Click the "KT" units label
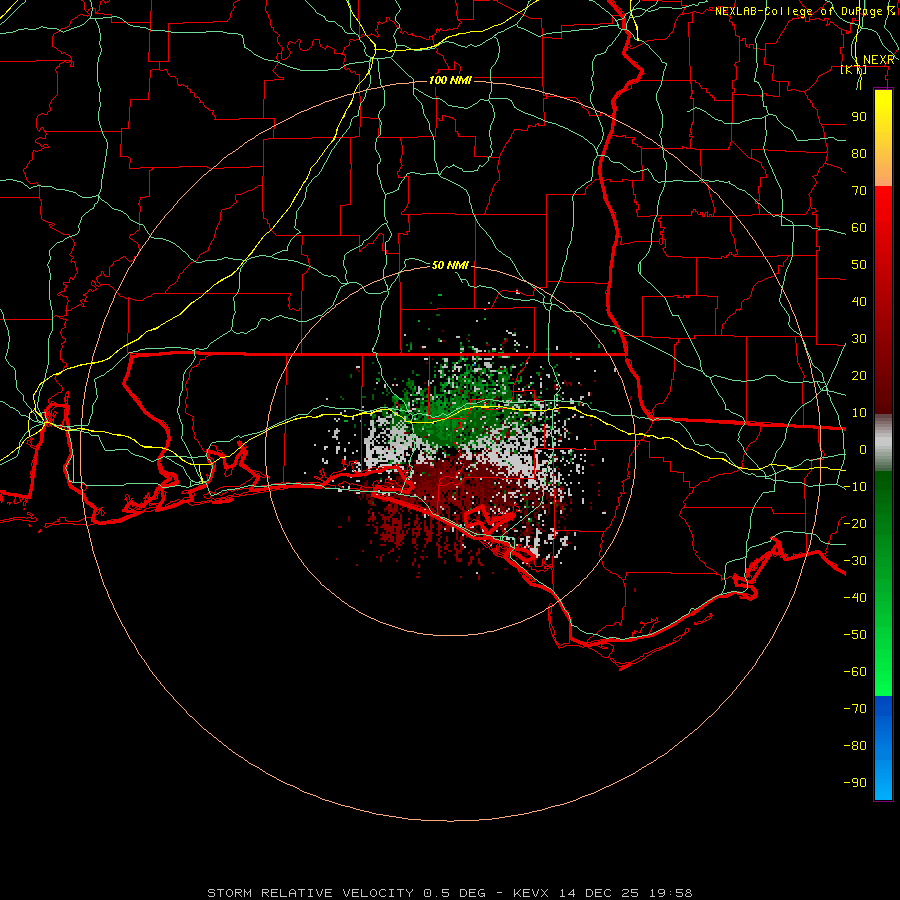This screenshot has height=900, width=900. click(854, 70)
